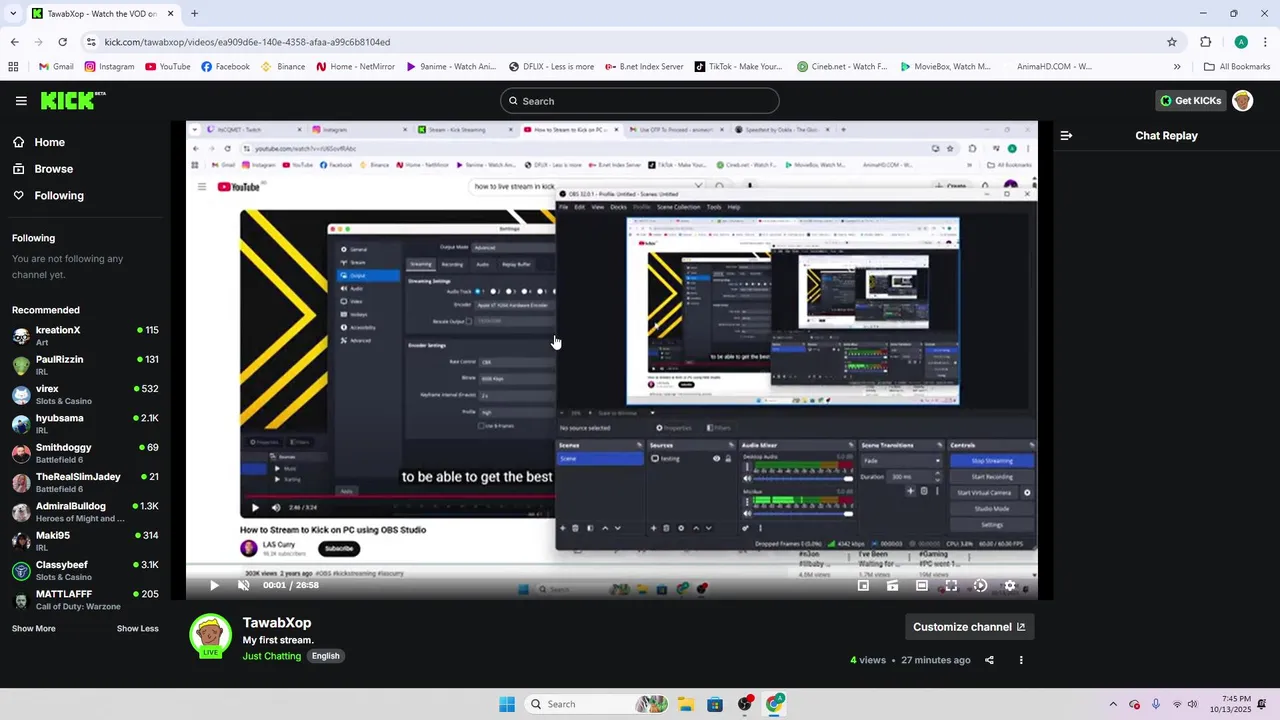The image size is (1280, 720).
Task: Open the Windows Start menu
Action: click(x=507, y=704)
